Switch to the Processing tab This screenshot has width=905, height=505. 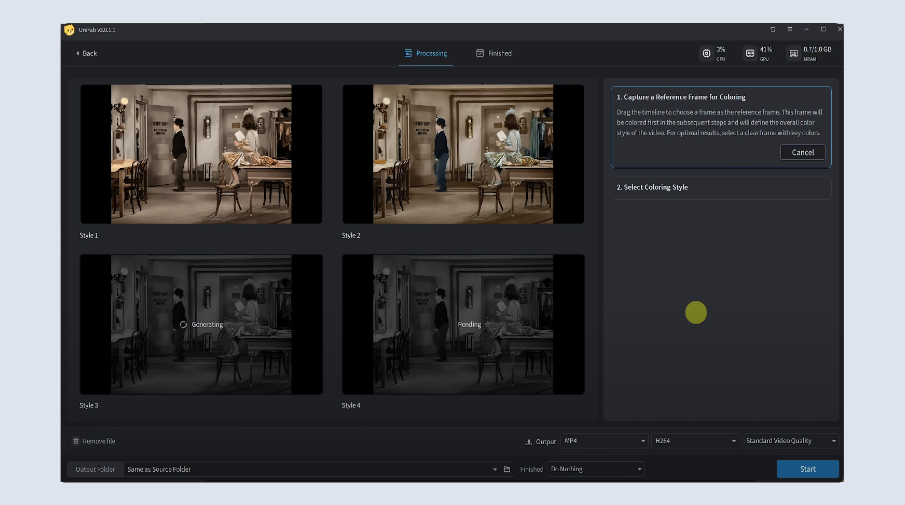click(426, 53)
